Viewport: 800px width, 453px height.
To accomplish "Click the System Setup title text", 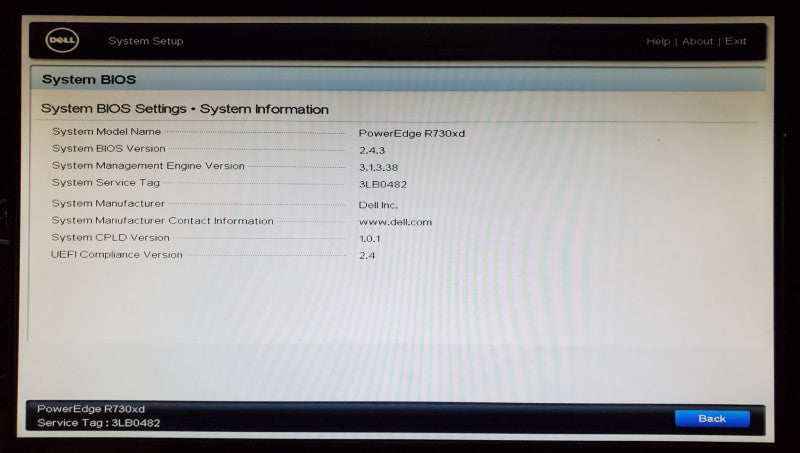I will (145, 41).
